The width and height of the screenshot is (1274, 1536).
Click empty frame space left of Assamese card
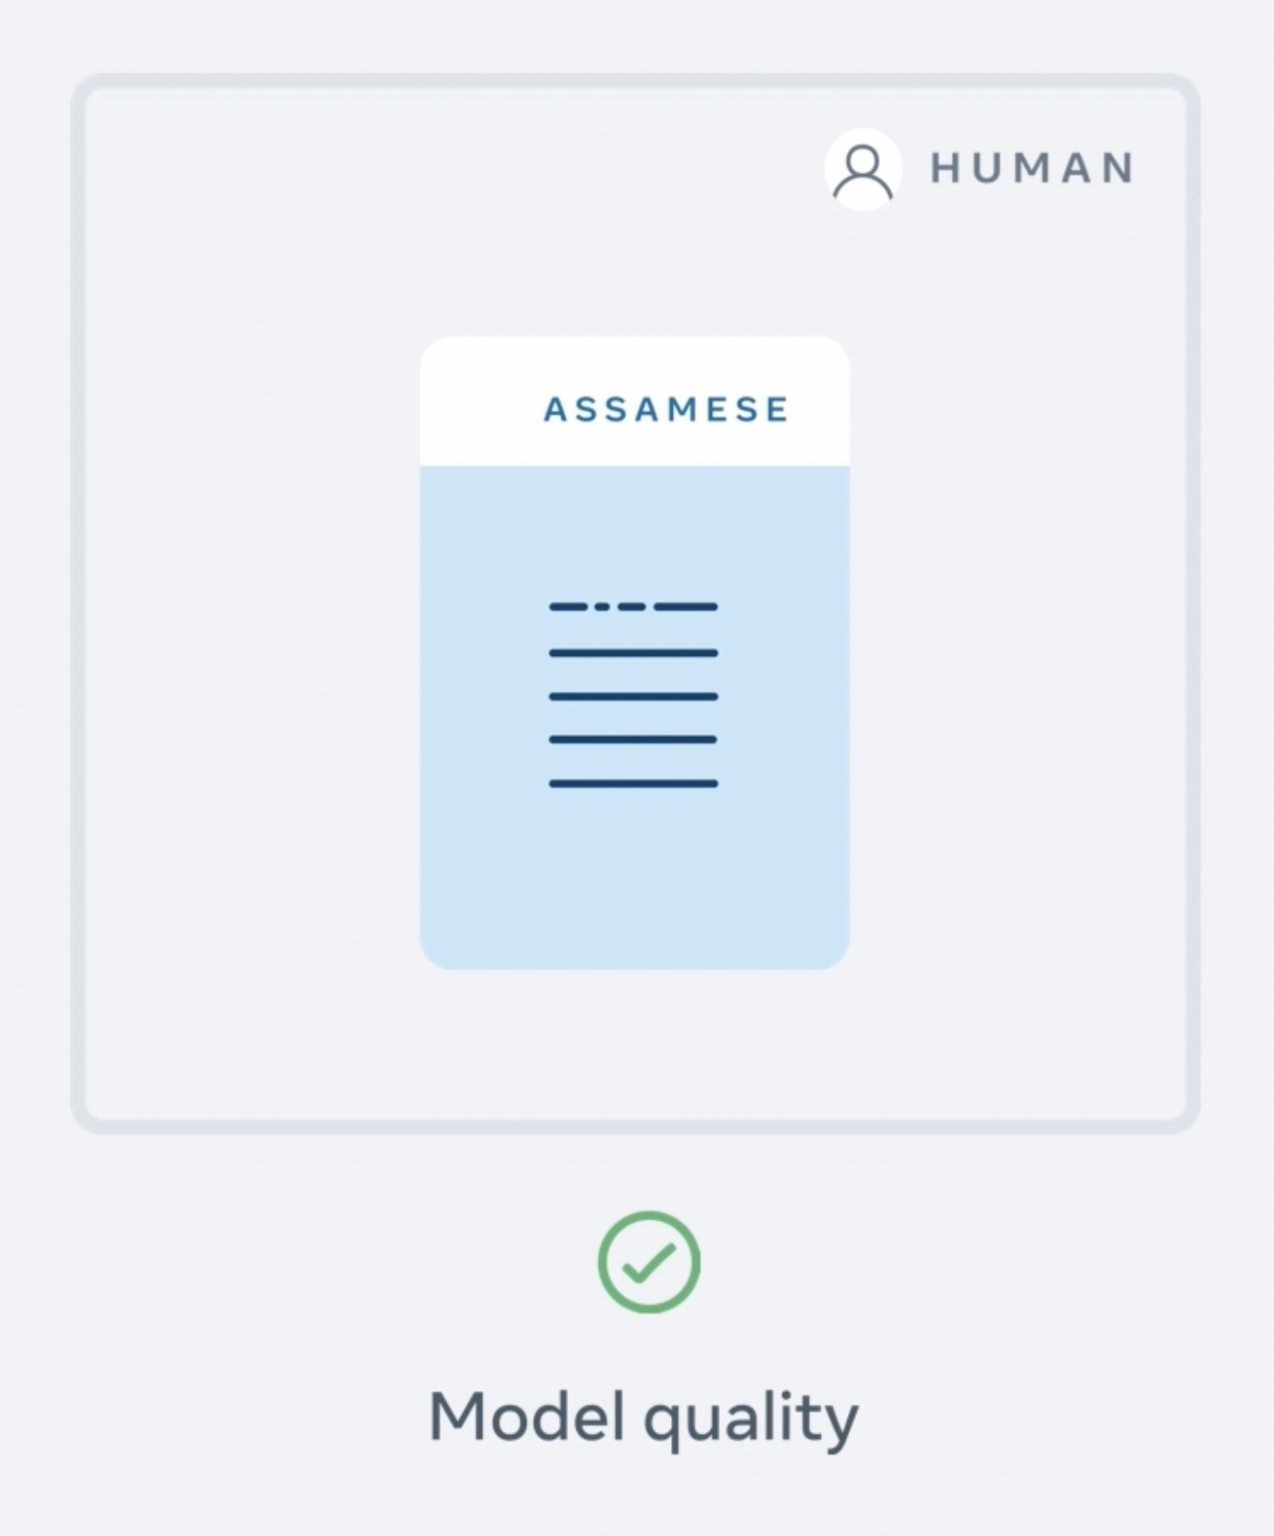coord(250,650)
